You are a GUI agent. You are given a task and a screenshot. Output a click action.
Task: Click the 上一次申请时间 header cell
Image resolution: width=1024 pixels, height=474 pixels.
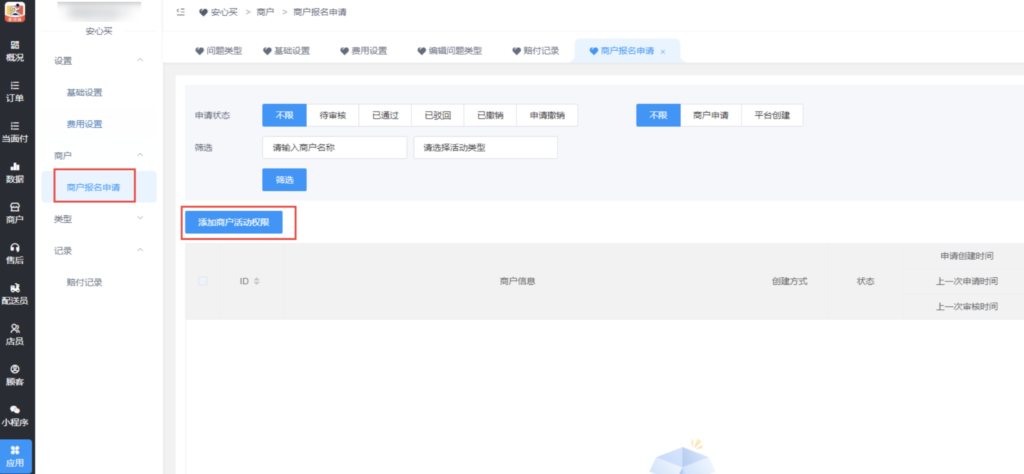(x=967, y=281)
